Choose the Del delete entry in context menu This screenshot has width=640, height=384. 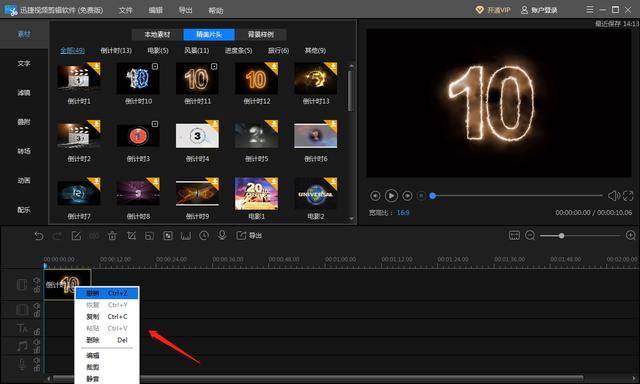point(107,340)
